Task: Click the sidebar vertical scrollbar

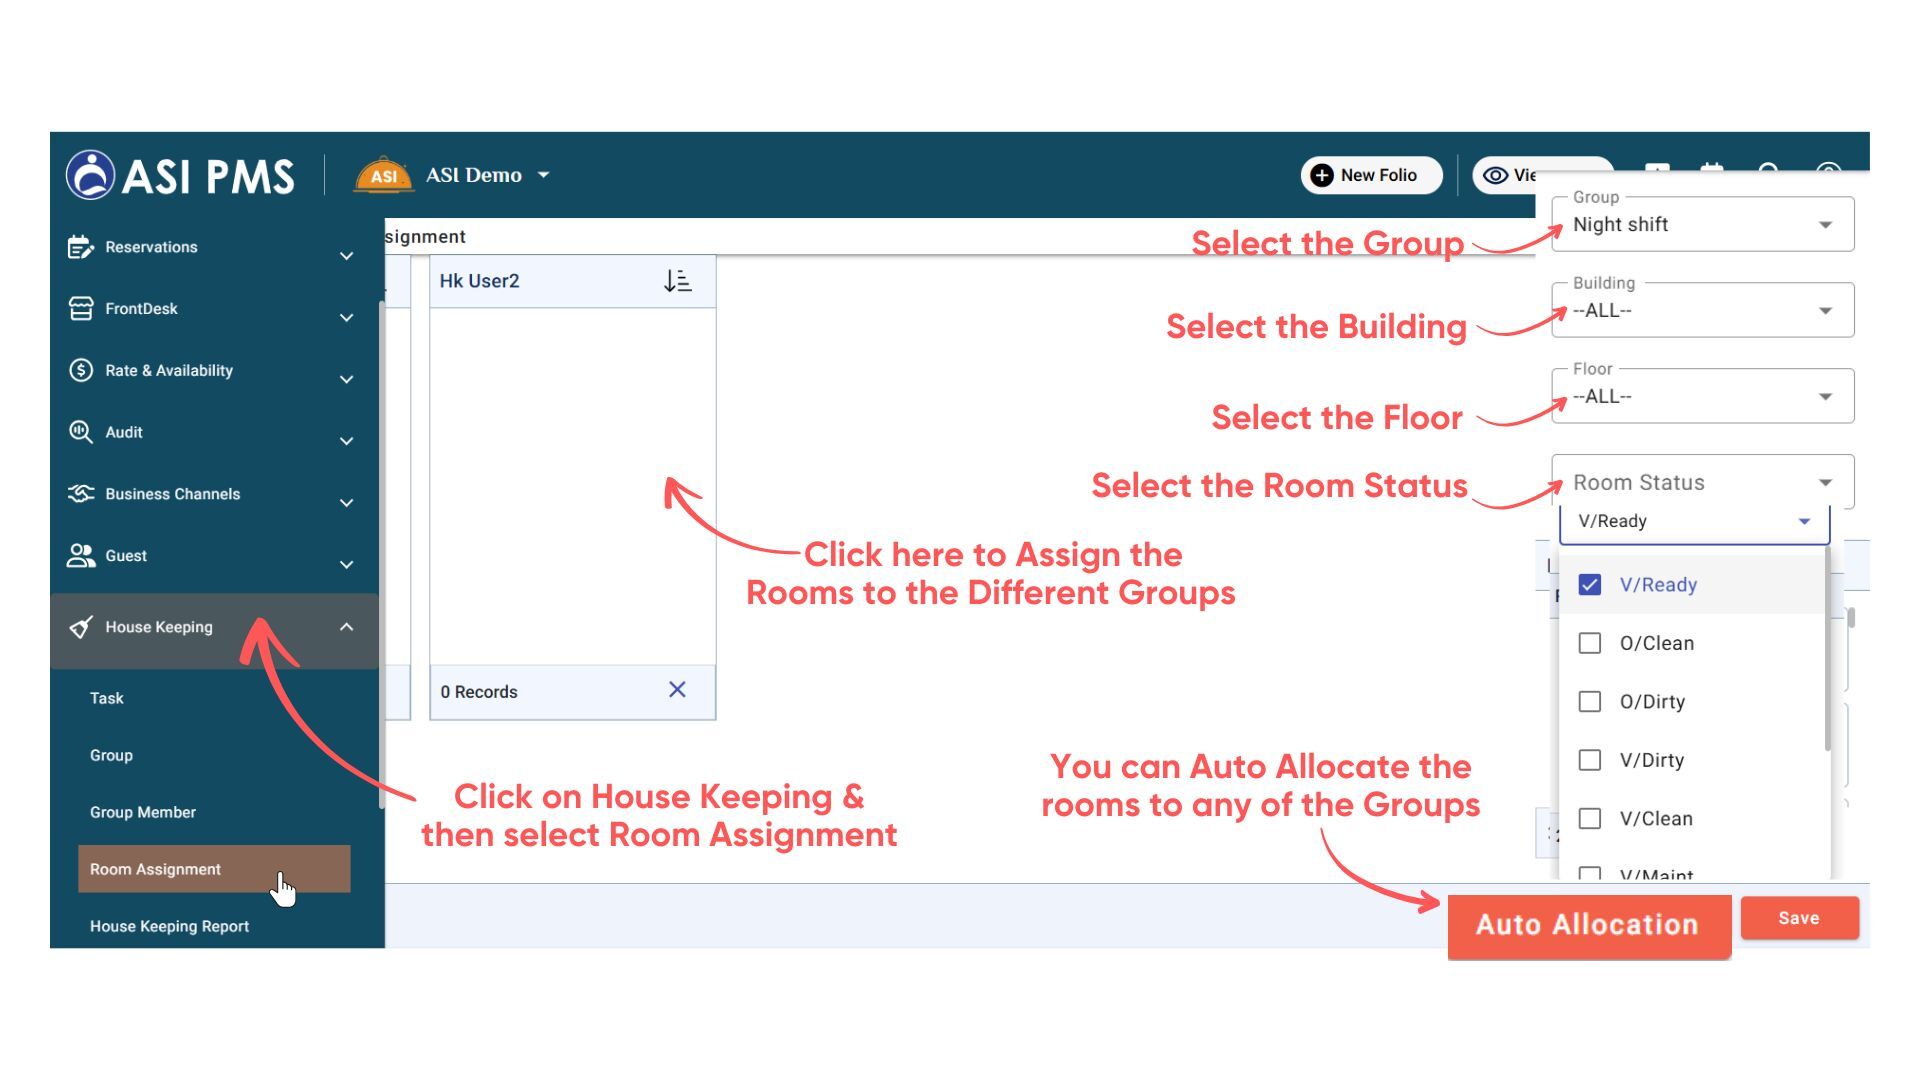Action: [x=381, y=550]
